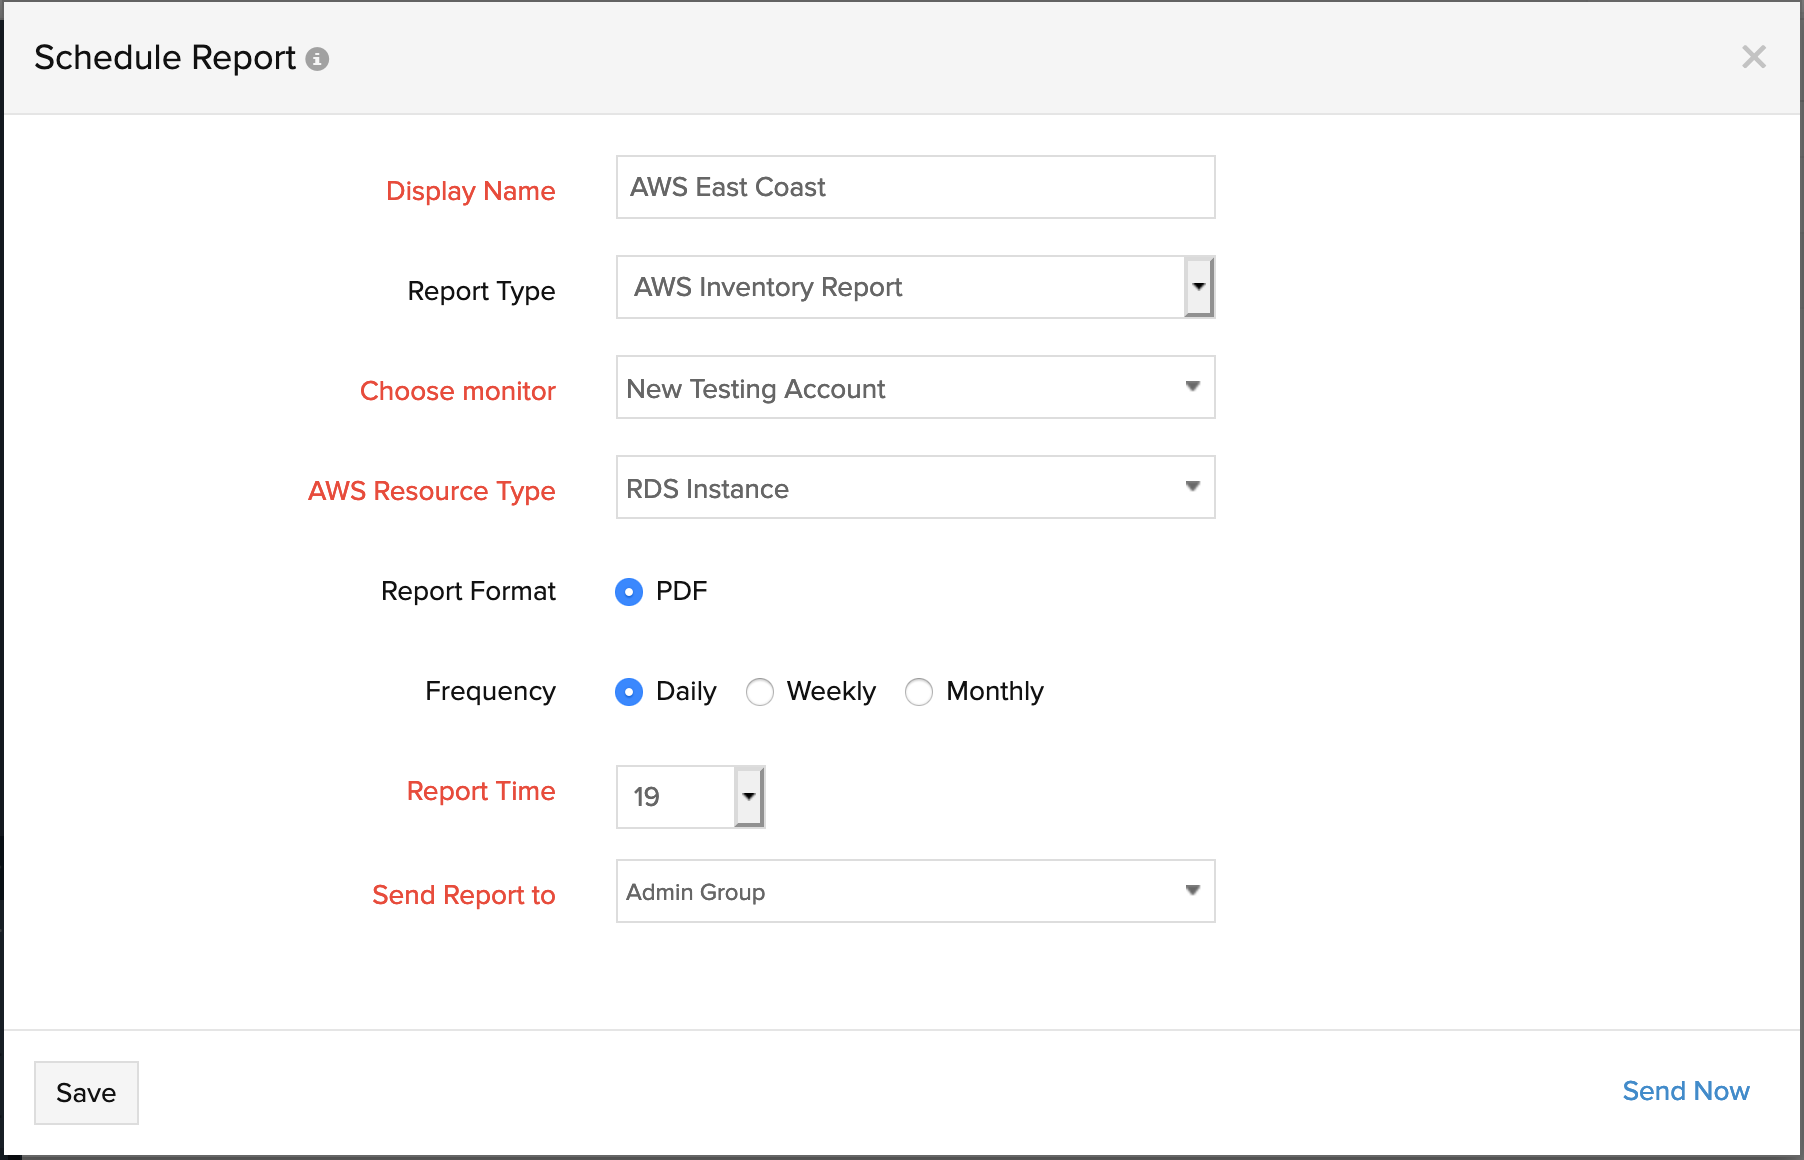
Task: Focus the Display Name text field
Action: click(x=915, y=187)
